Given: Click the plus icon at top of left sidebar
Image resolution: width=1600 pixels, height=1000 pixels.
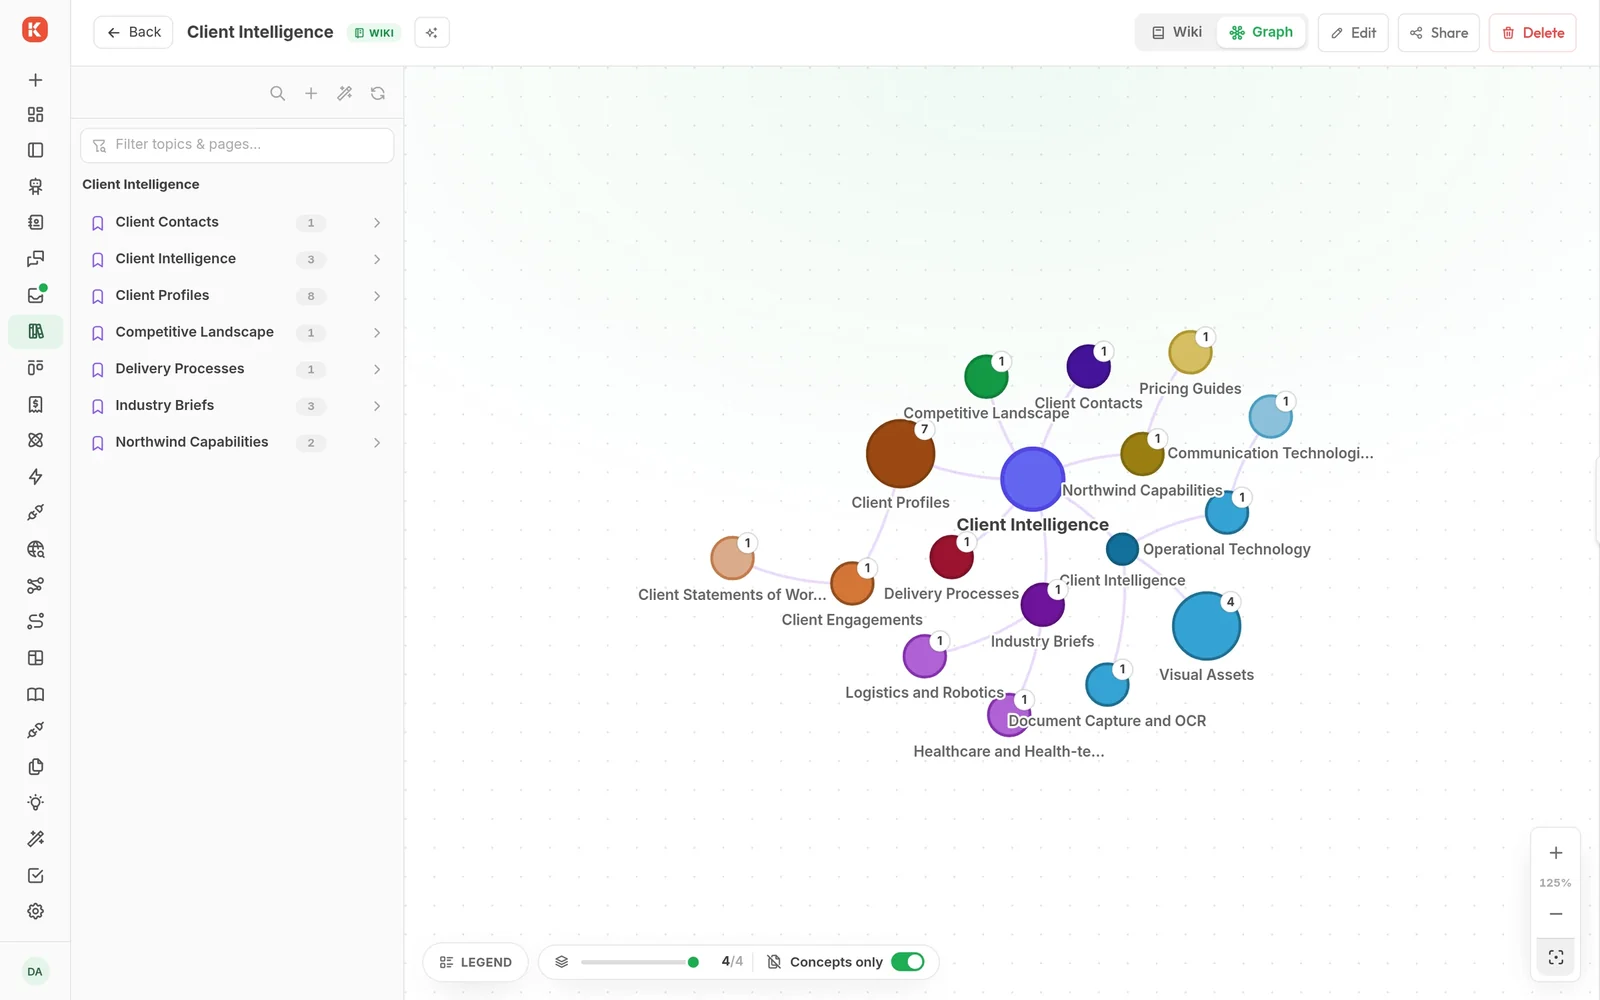Looking at the screenshot, I should click(35, 80).
